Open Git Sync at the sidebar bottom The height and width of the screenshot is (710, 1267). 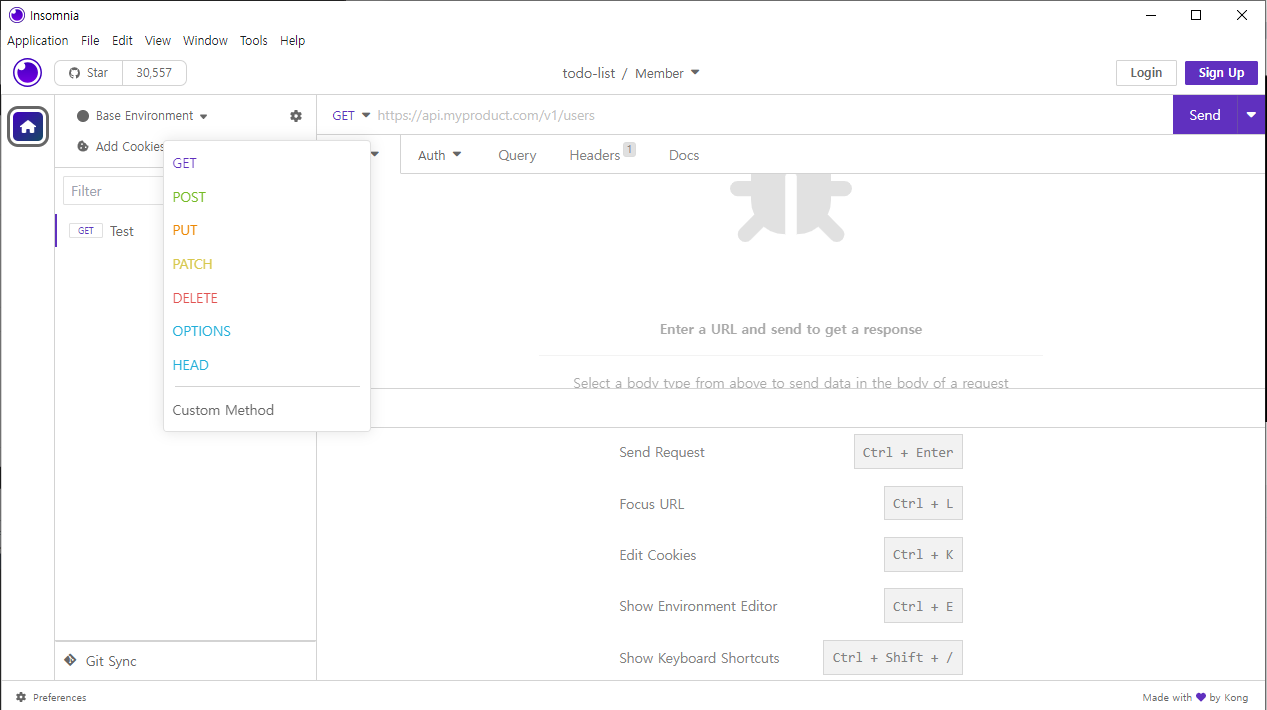[100, 661]
